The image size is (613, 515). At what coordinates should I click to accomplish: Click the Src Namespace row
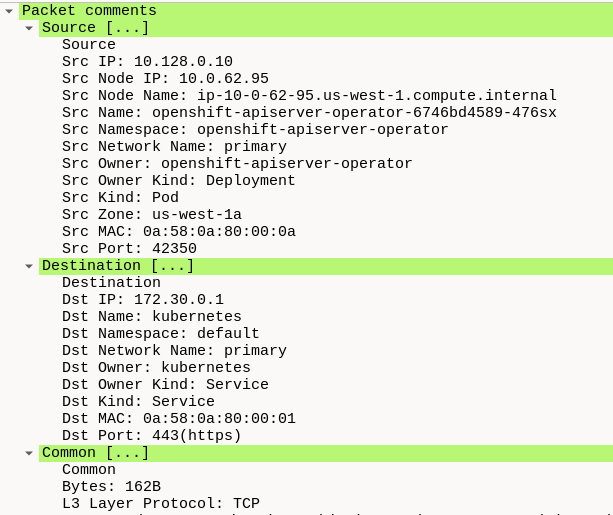click(255, 130)
